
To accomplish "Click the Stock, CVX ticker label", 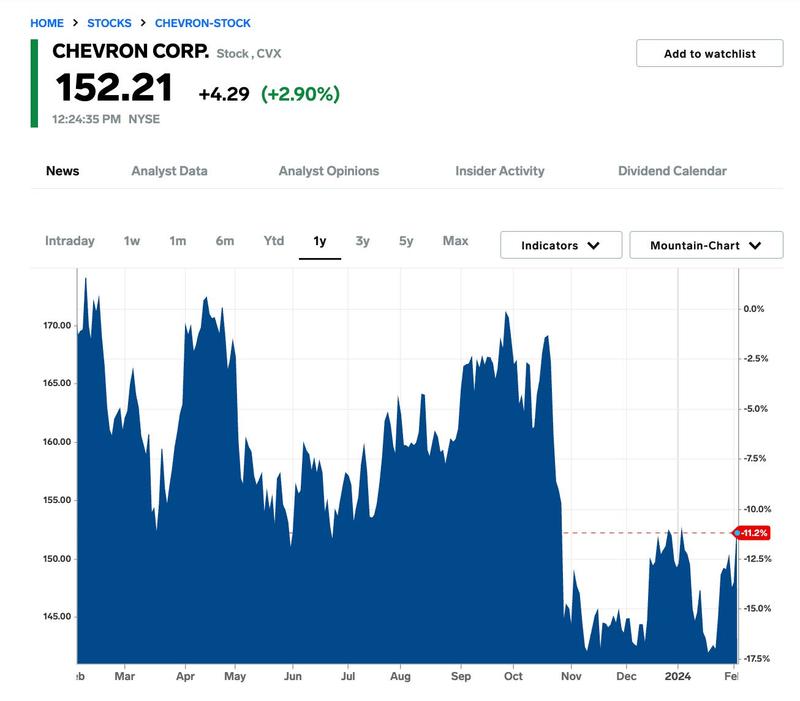I will (x=248, y=54).
